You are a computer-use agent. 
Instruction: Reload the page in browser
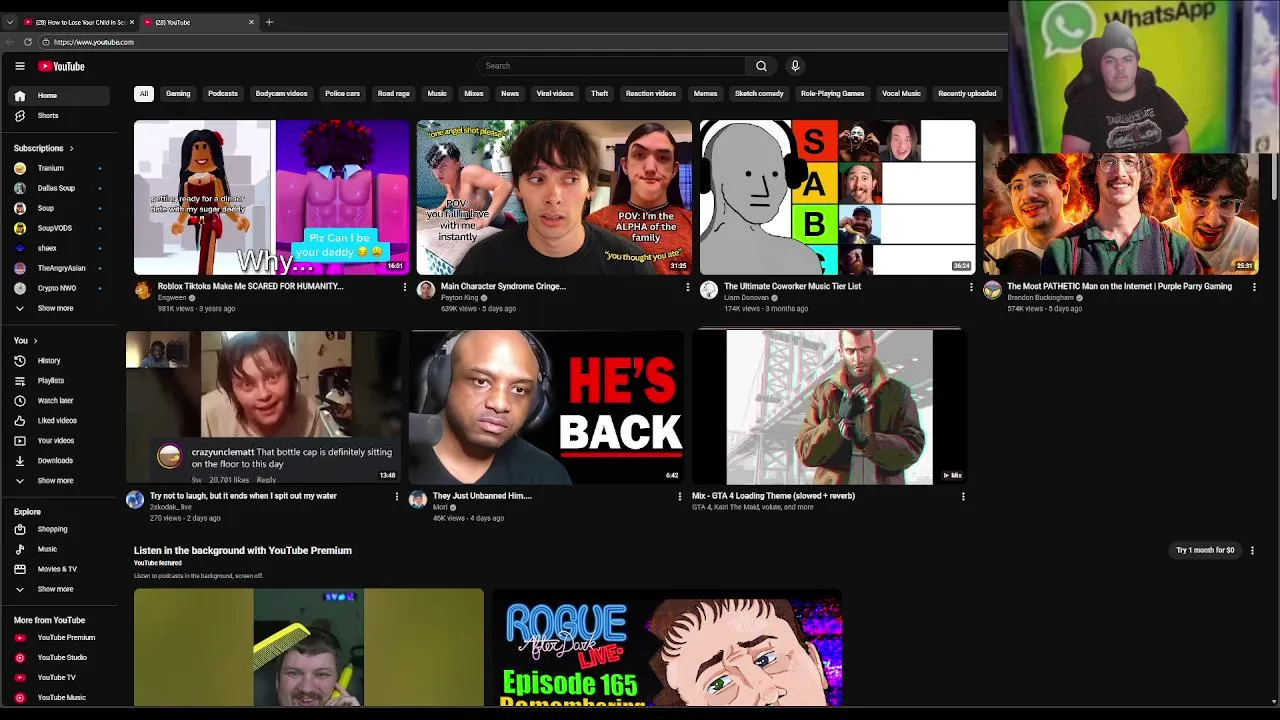click(28, 42)
